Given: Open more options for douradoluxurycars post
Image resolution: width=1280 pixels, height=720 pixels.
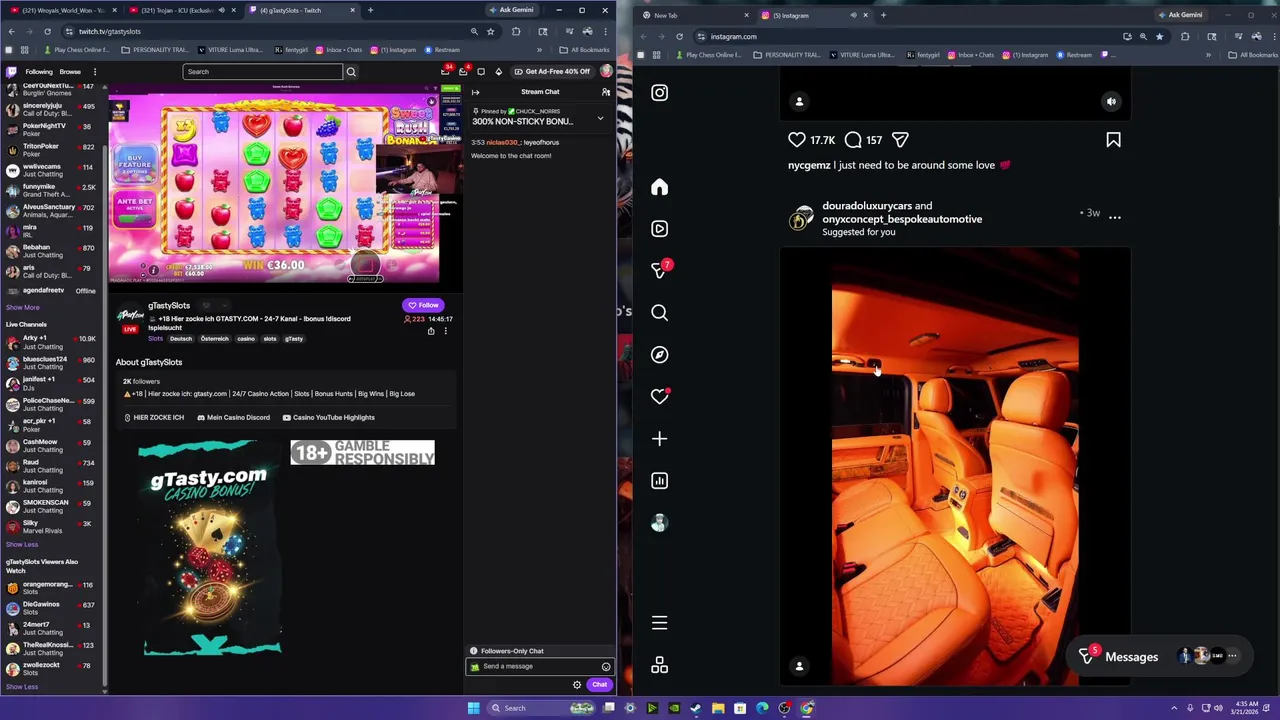Looking at the screenshot, I should pyautogui.click(x=1115, y=217).
